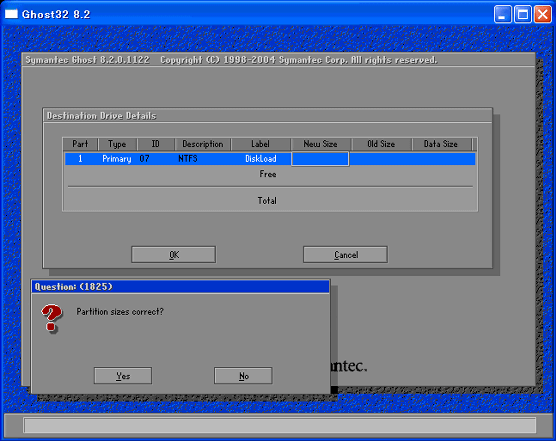The height and width of the screenshot is (441, 556).
Task: Click the Type column header
Action: click(x=117, y=144)
